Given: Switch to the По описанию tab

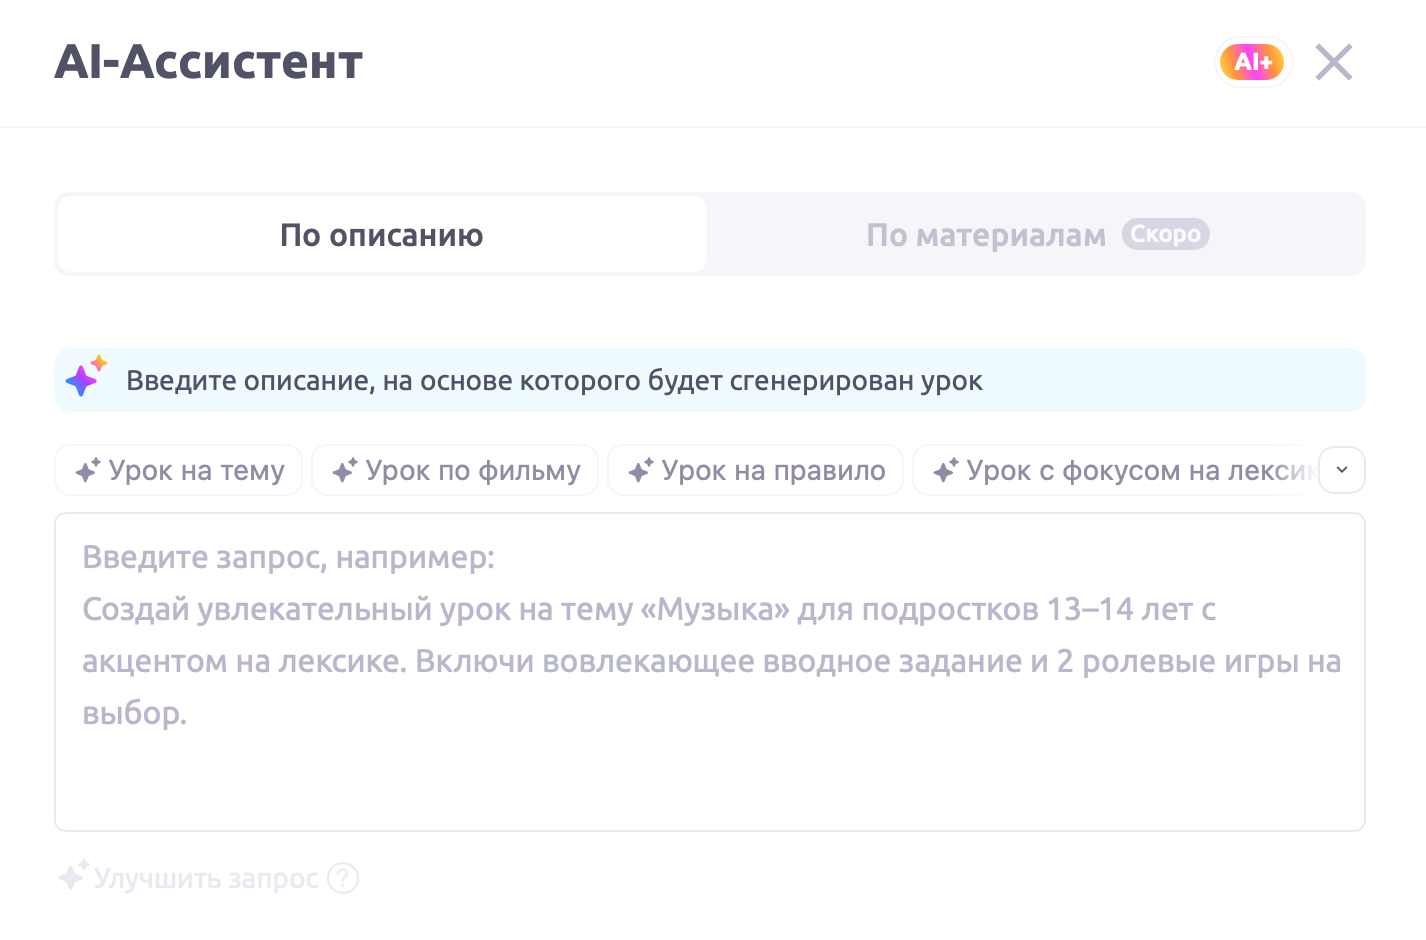Looking at the screenshot, I should coord(381,235).
